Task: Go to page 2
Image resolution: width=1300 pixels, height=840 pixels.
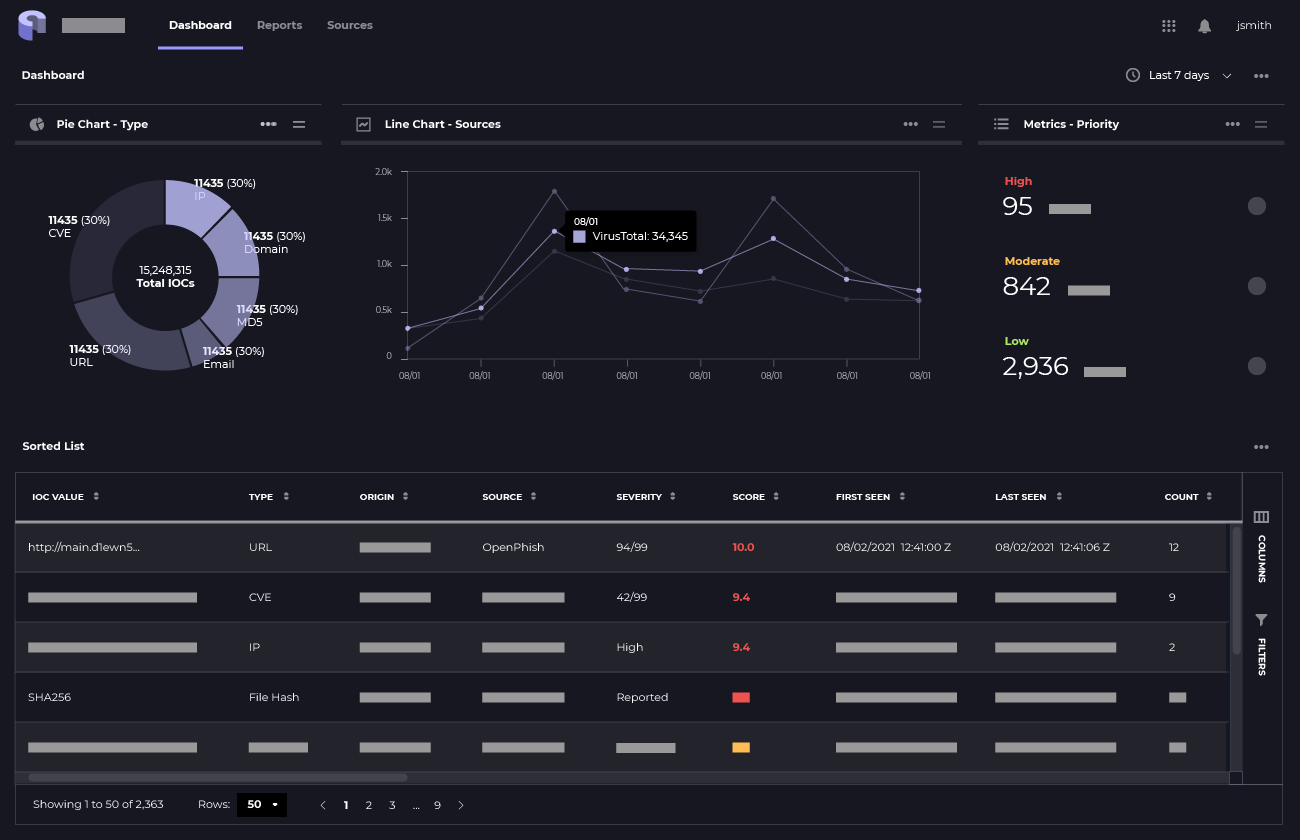Action: click(369, 805)
